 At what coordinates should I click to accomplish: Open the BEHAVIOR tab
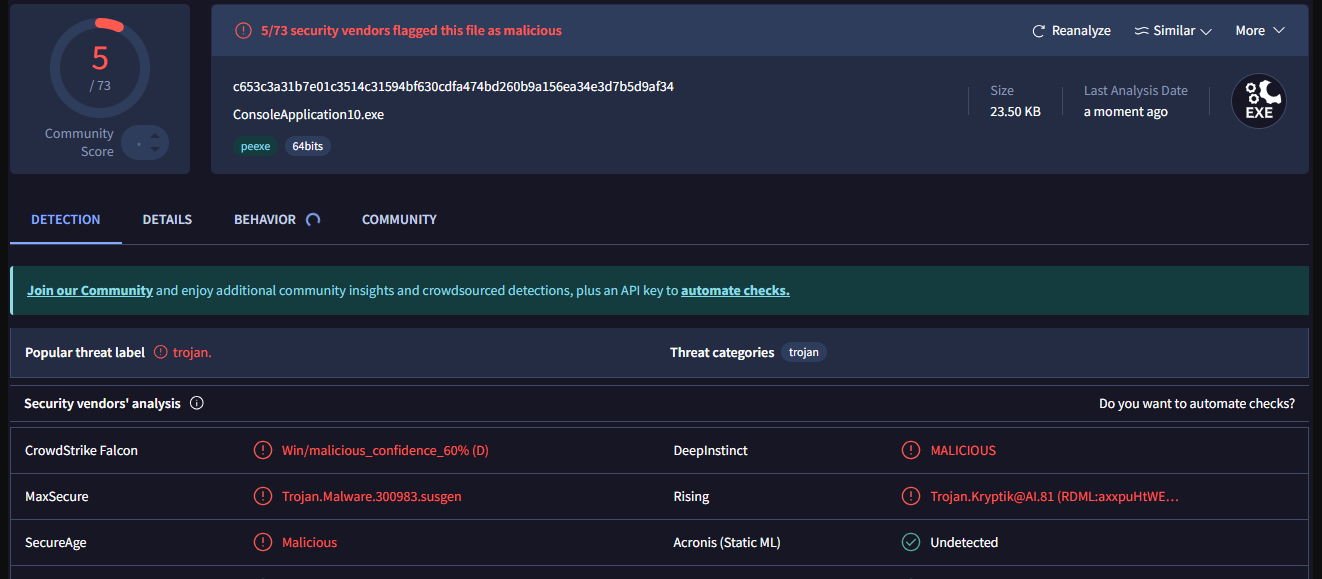pos(265,220)
